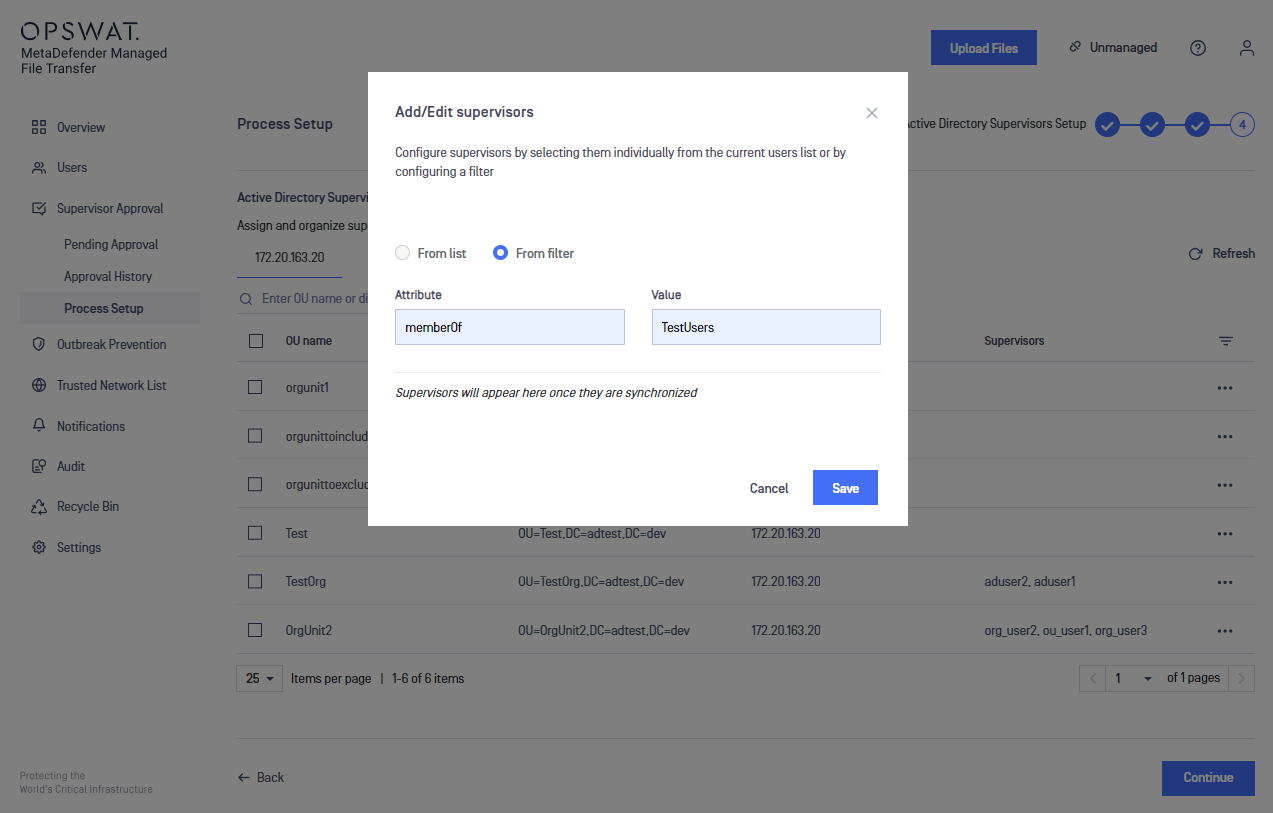Go to the second completed setup step

[1152, 125]
